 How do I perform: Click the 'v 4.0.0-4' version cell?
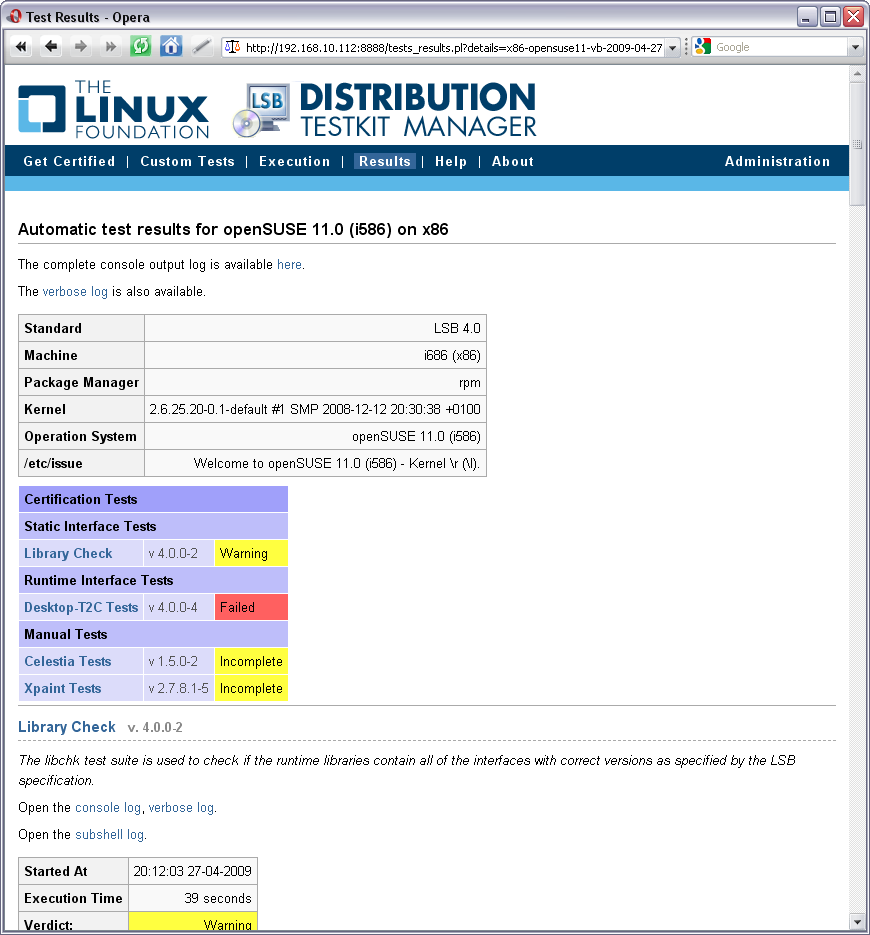coord(179,608)
